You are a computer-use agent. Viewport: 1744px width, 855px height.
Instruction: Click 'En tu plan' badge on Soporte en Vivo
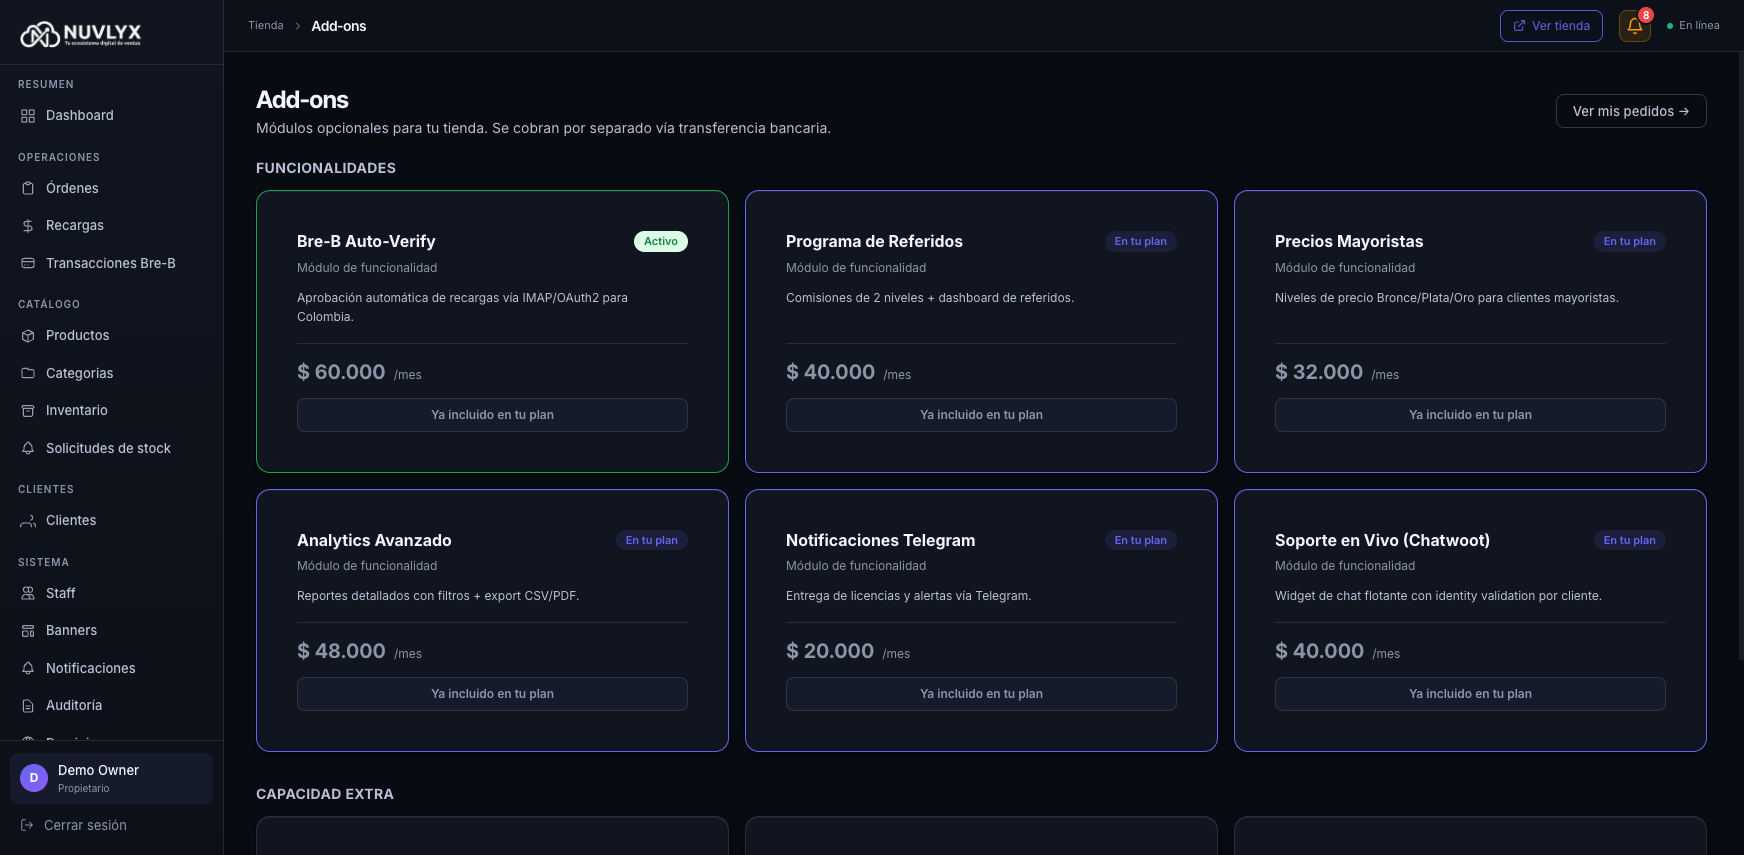tap(1630, 540)
